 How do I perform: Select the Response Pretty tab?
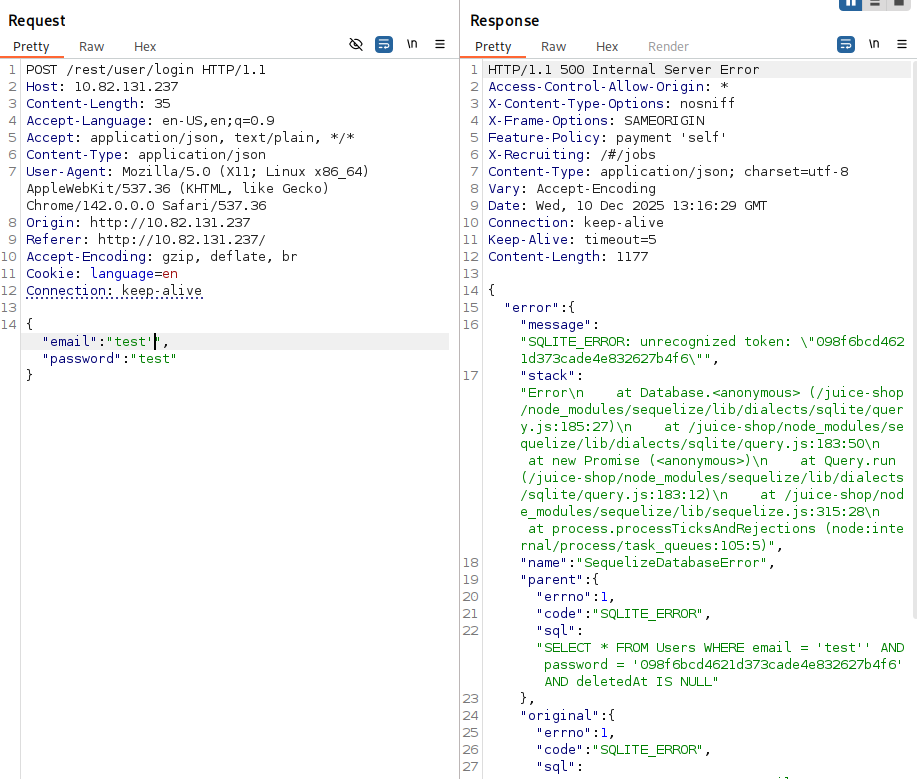tap(493, 47)
